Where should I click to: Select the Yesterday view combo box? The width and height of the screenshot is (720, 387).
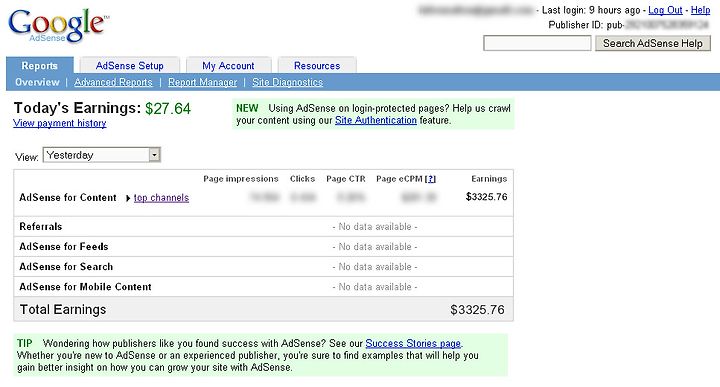coord(101,155)
